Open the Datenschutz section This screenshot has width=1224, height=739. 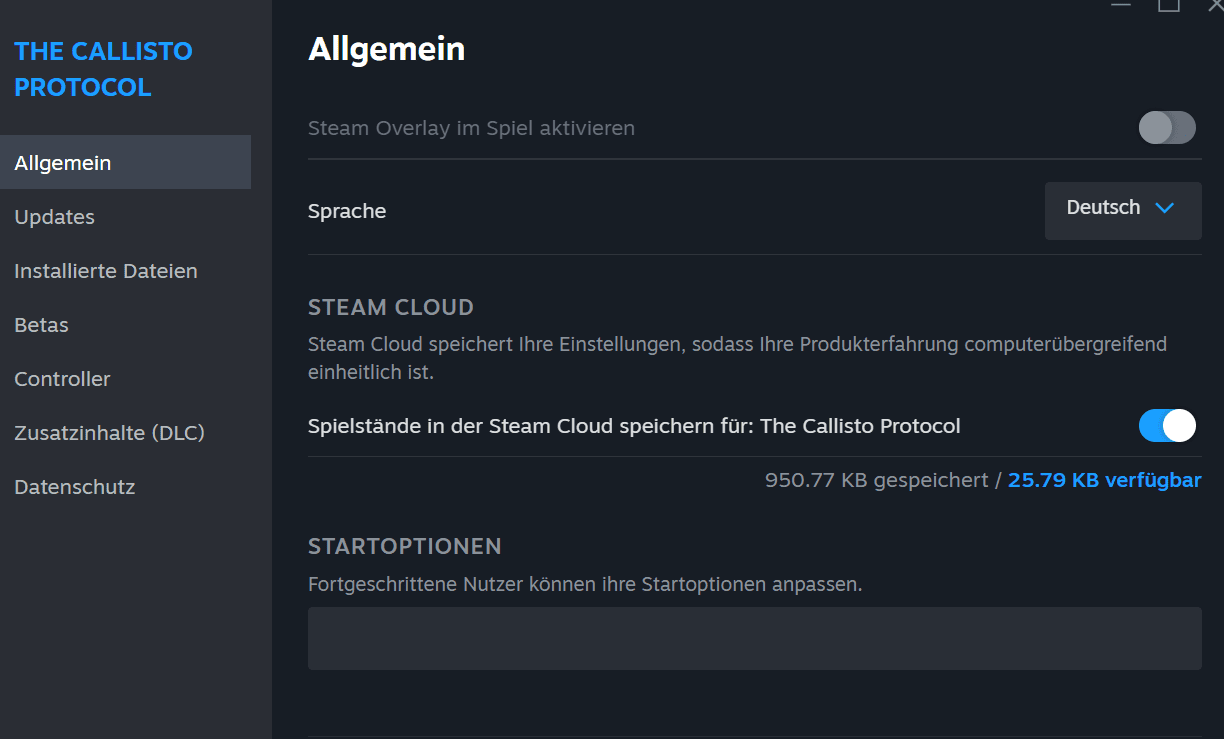pos(75,487)
